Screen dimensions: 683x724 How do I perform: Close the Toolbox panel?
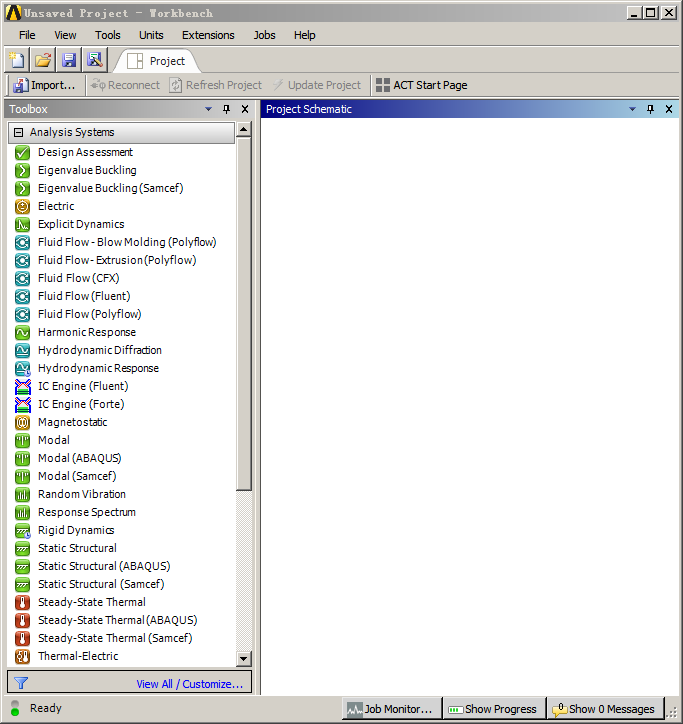pyautogui.click(x=245, y=109)
